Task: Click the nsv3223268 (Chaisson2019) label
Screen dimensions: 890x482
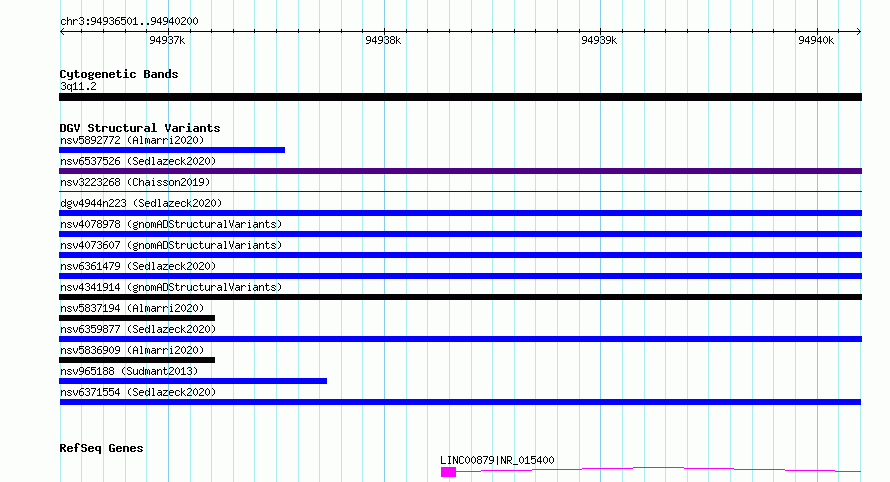Action: point(135,182)
